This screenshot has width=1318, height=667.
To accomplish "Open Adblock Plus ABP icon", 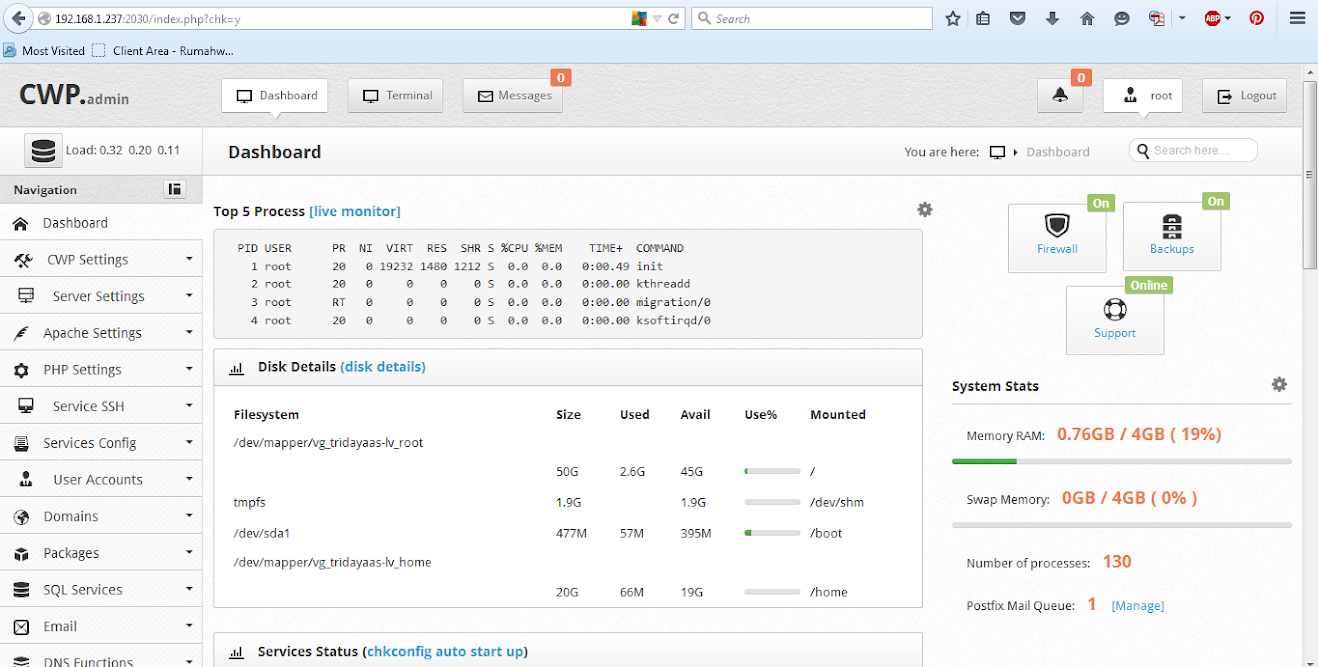I will pyautogui.click(x=1213, y=18).
